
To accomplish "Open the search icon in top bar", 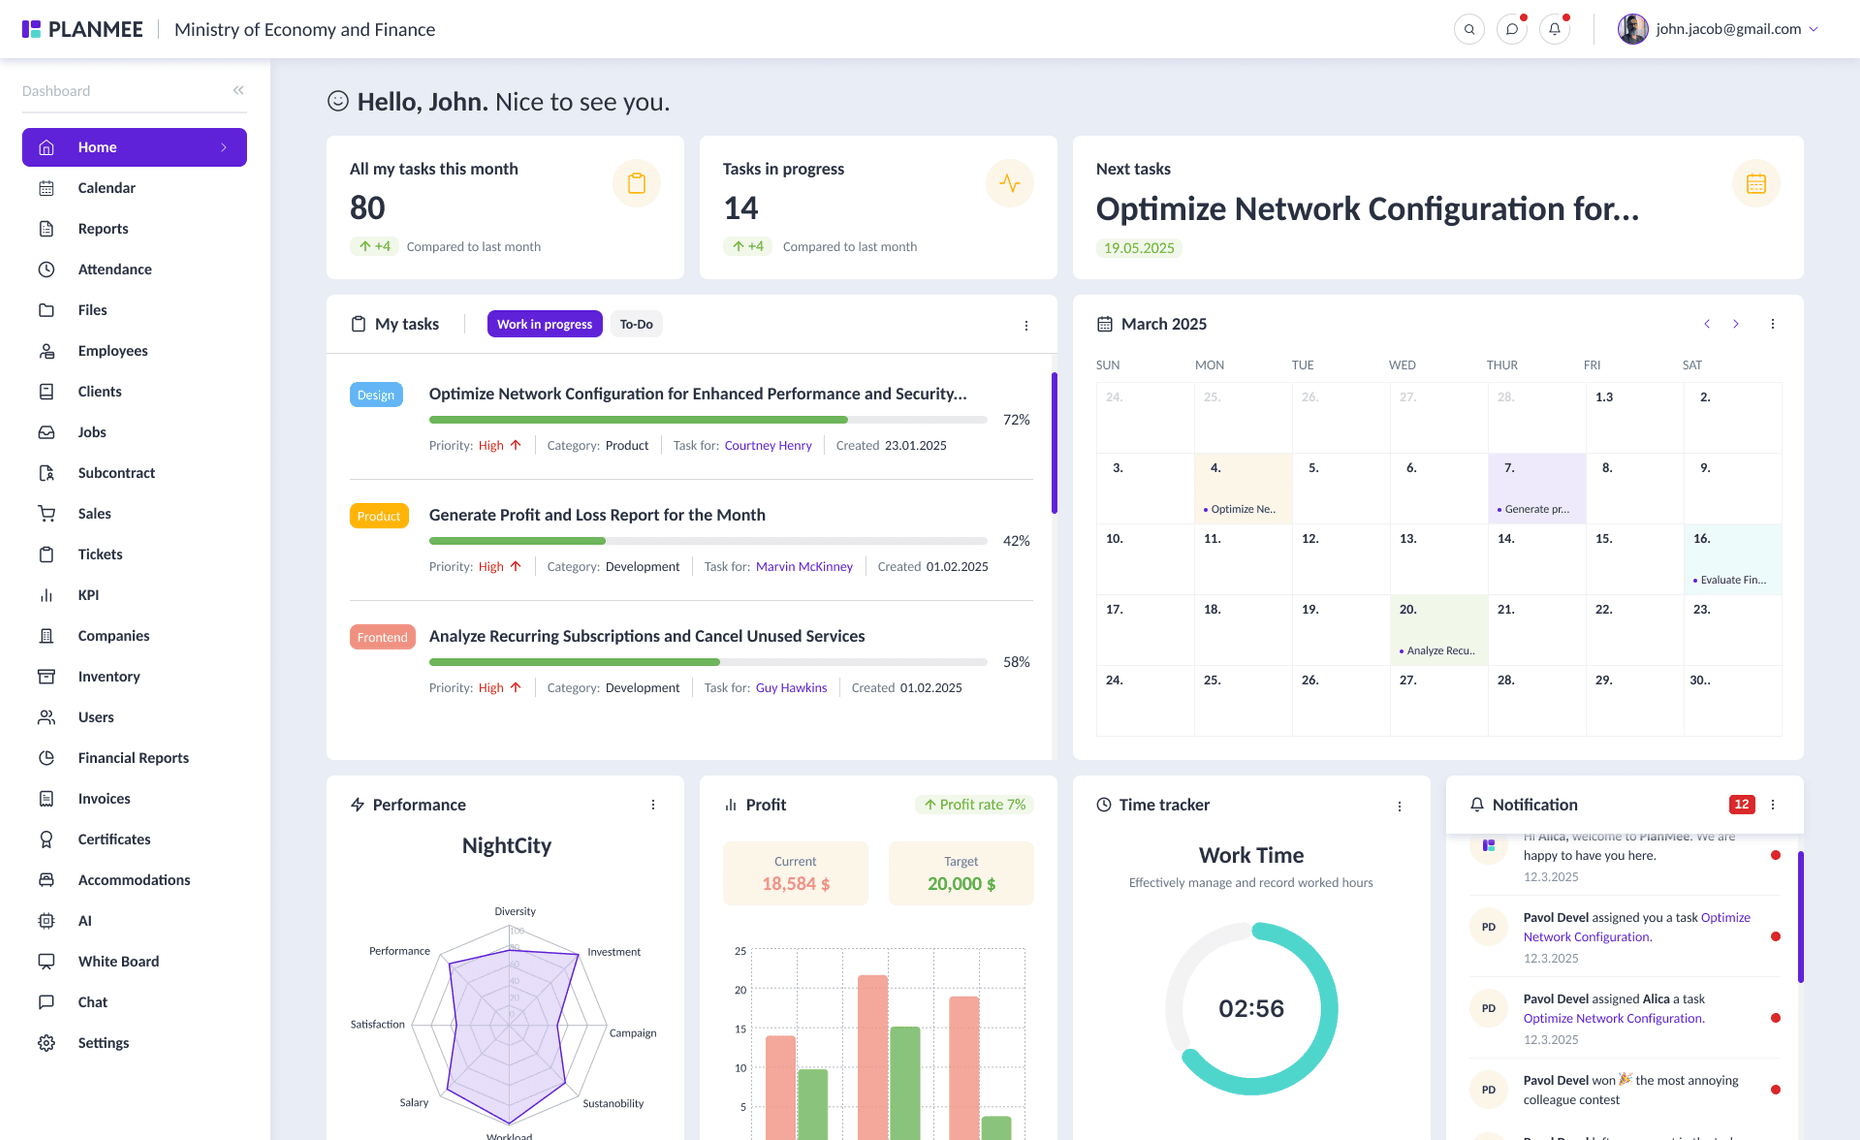I will (1469, 29).
